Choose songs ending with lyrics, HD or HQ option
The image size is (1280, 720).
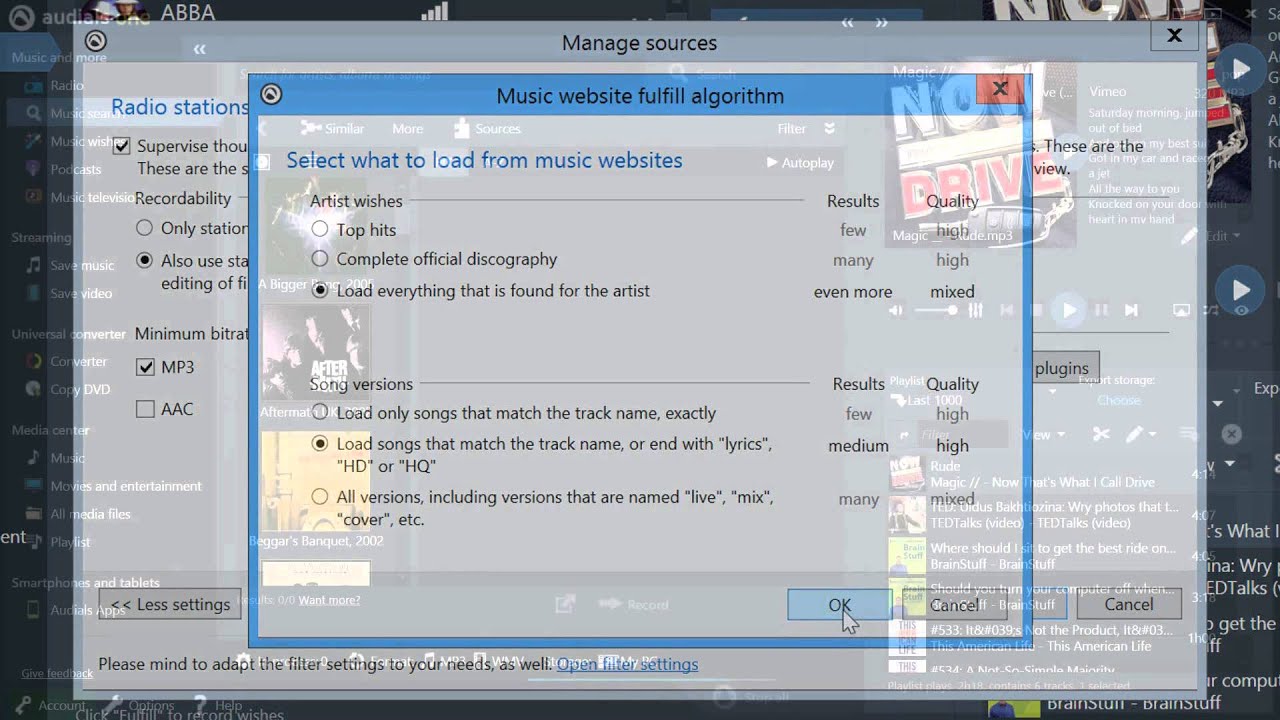pos(320,443)
